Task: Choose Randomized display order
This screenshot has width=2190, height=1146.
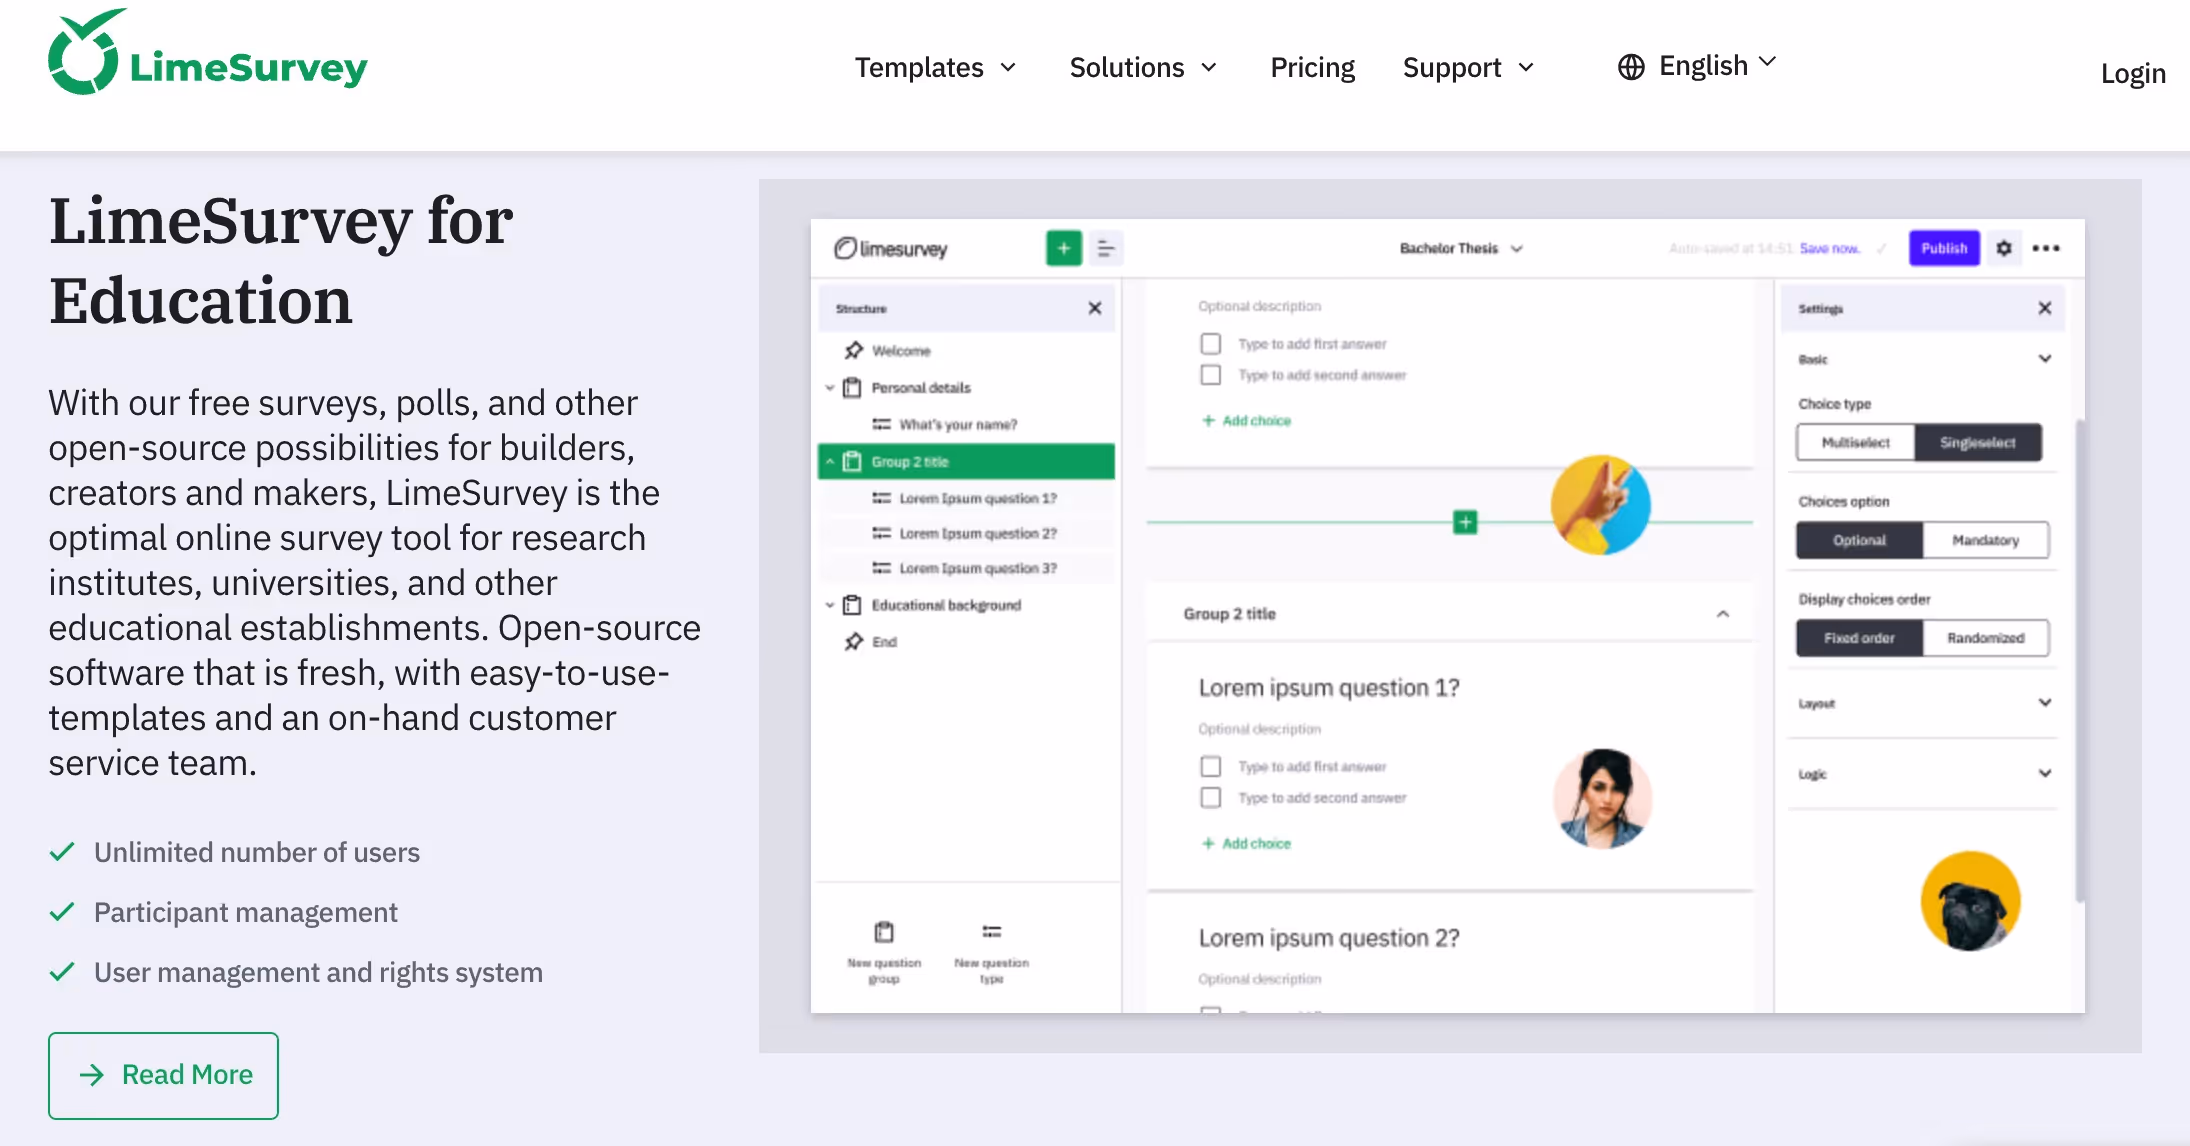Action: pos(1985,637)
